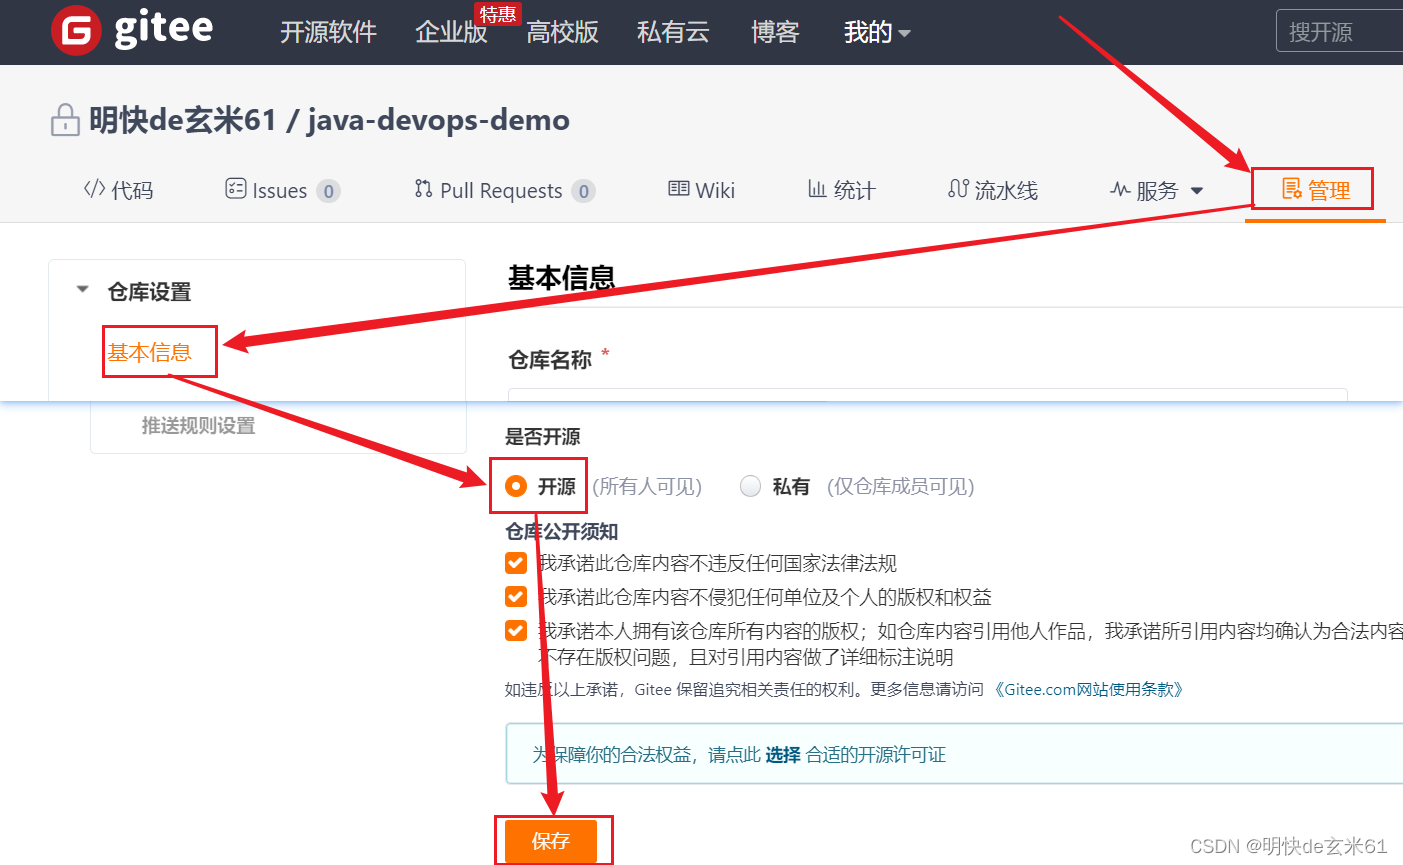Select the 私有 radio button
Image resolution: width=1403 pixels, height=865 pixels.
tap(750, 486)
